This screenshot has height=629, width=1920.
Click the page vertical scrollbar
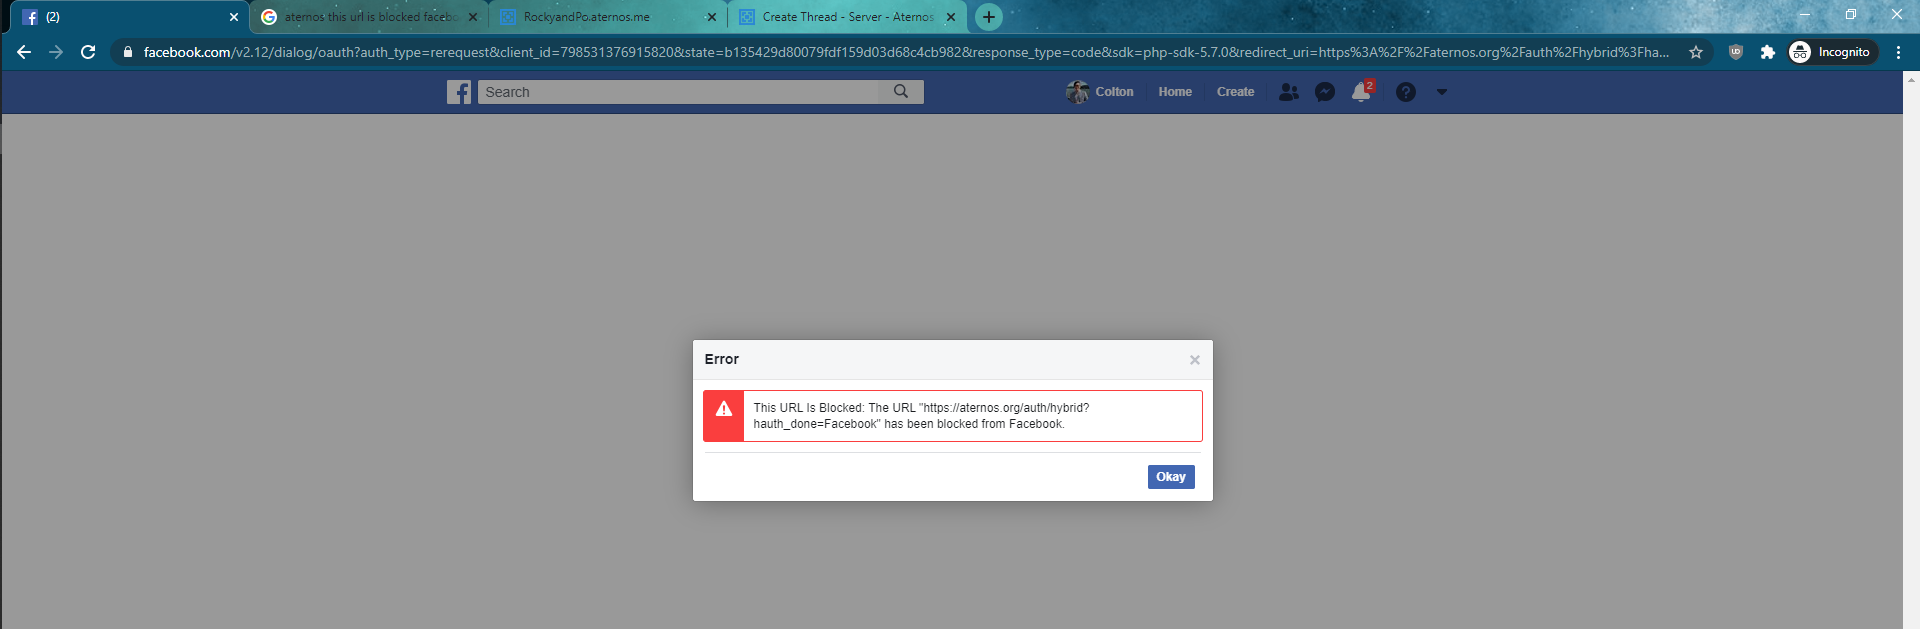pos(1911,350)
